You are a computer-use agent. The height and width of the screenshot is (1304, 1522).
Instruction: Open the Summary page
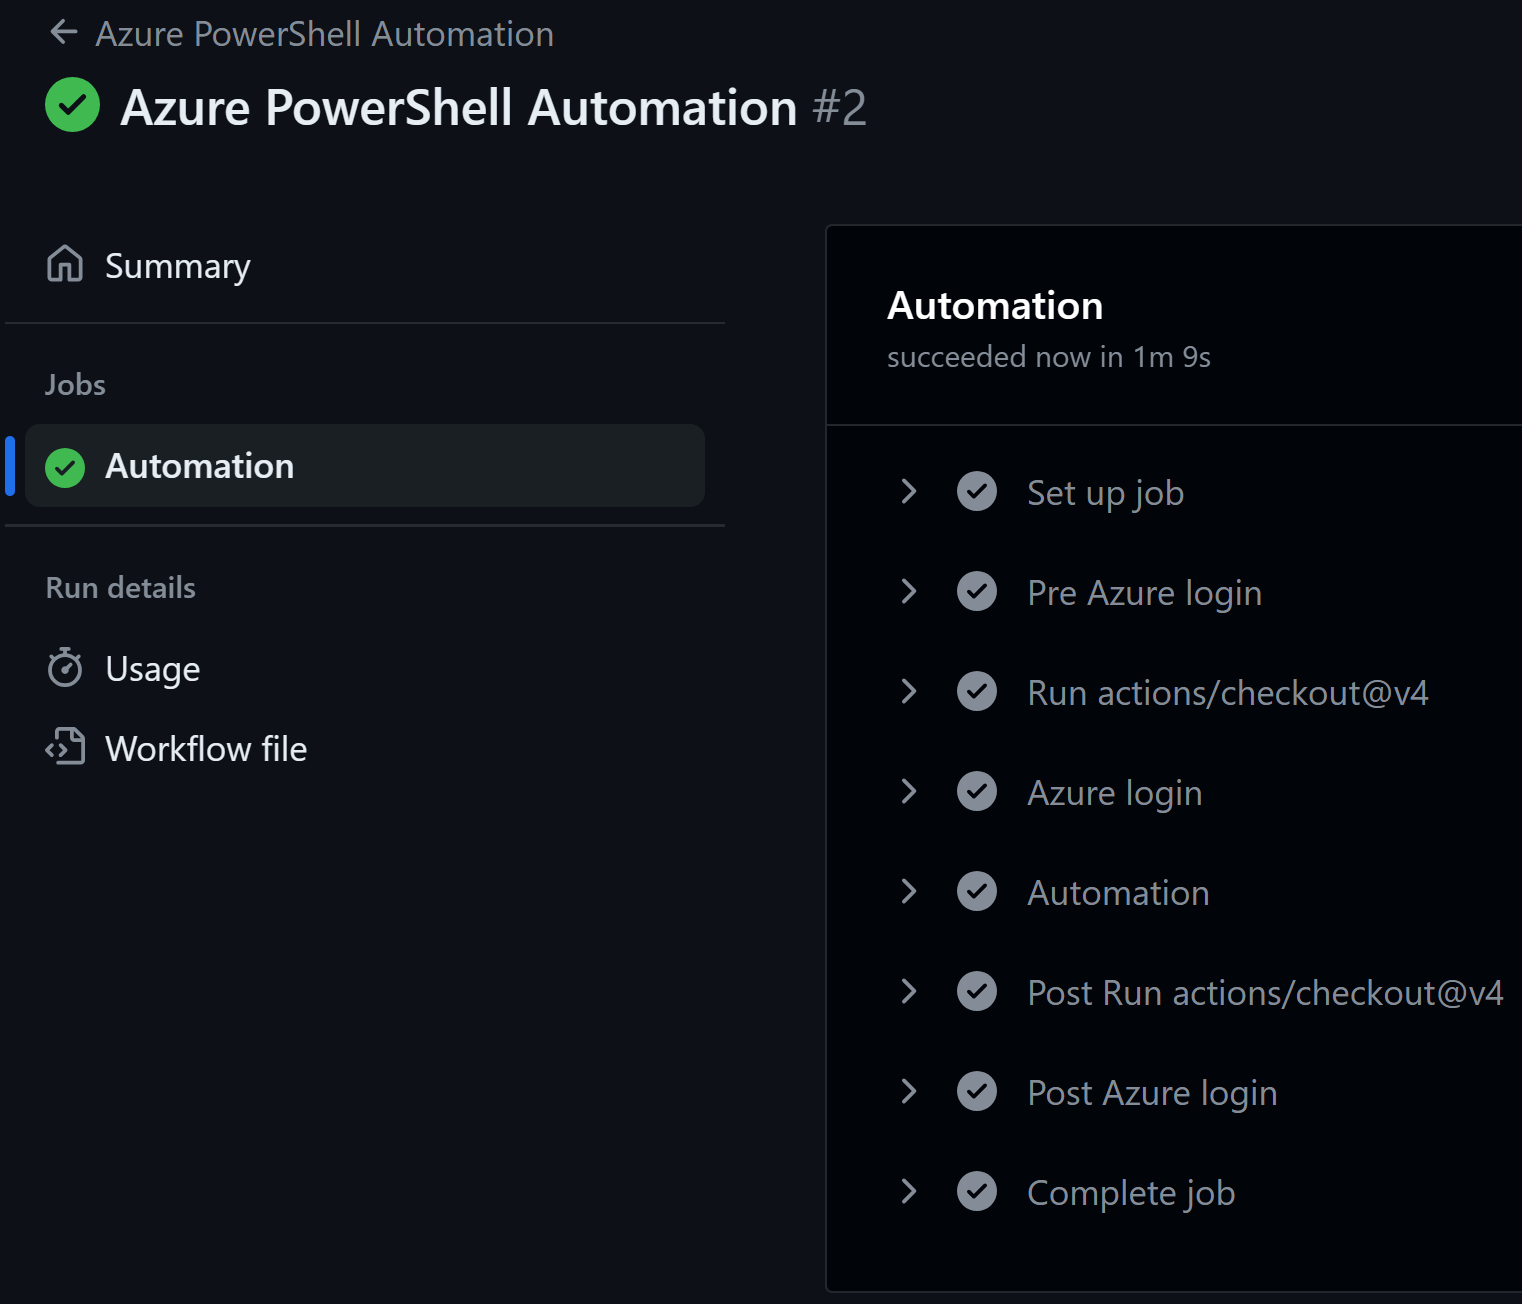[x=178, y=266]
